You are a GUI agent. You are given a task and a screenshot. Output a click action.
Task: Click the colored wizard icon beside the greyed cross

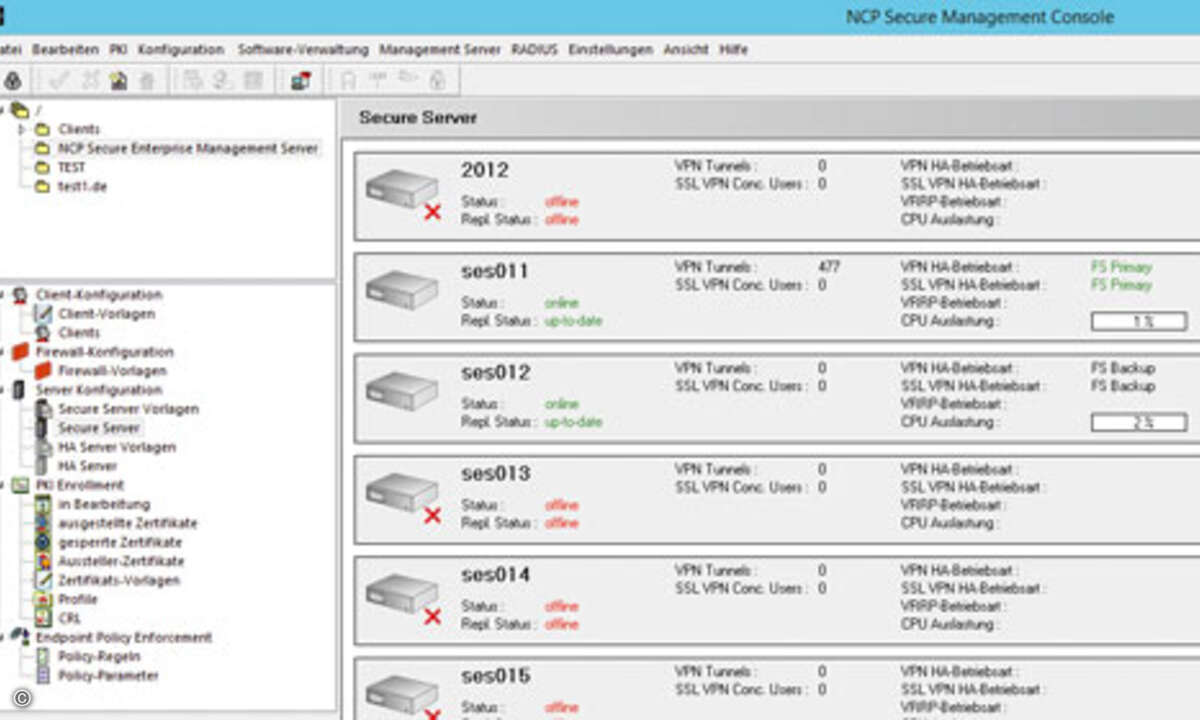click(x=118, y=81)
